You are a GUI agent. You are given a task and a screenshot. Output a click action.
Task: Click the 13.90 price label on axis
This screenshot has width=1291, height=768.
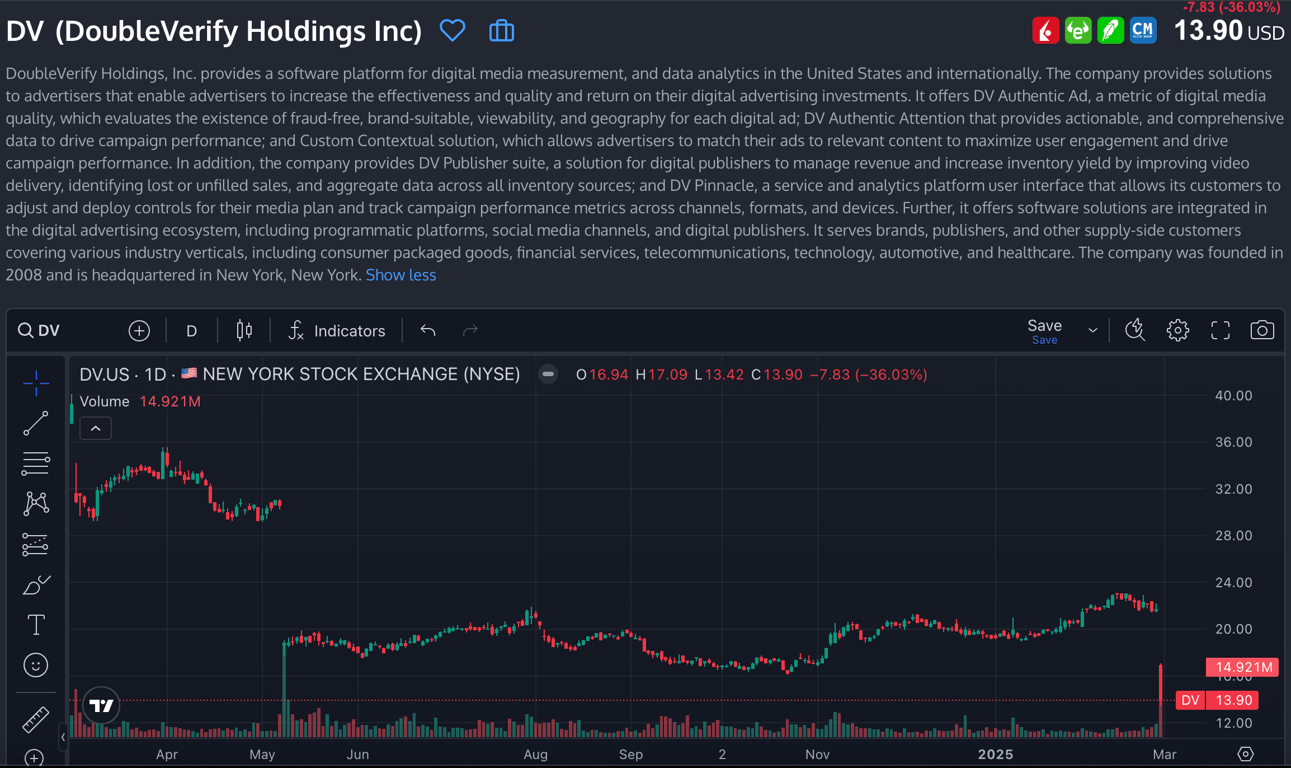1230,700
